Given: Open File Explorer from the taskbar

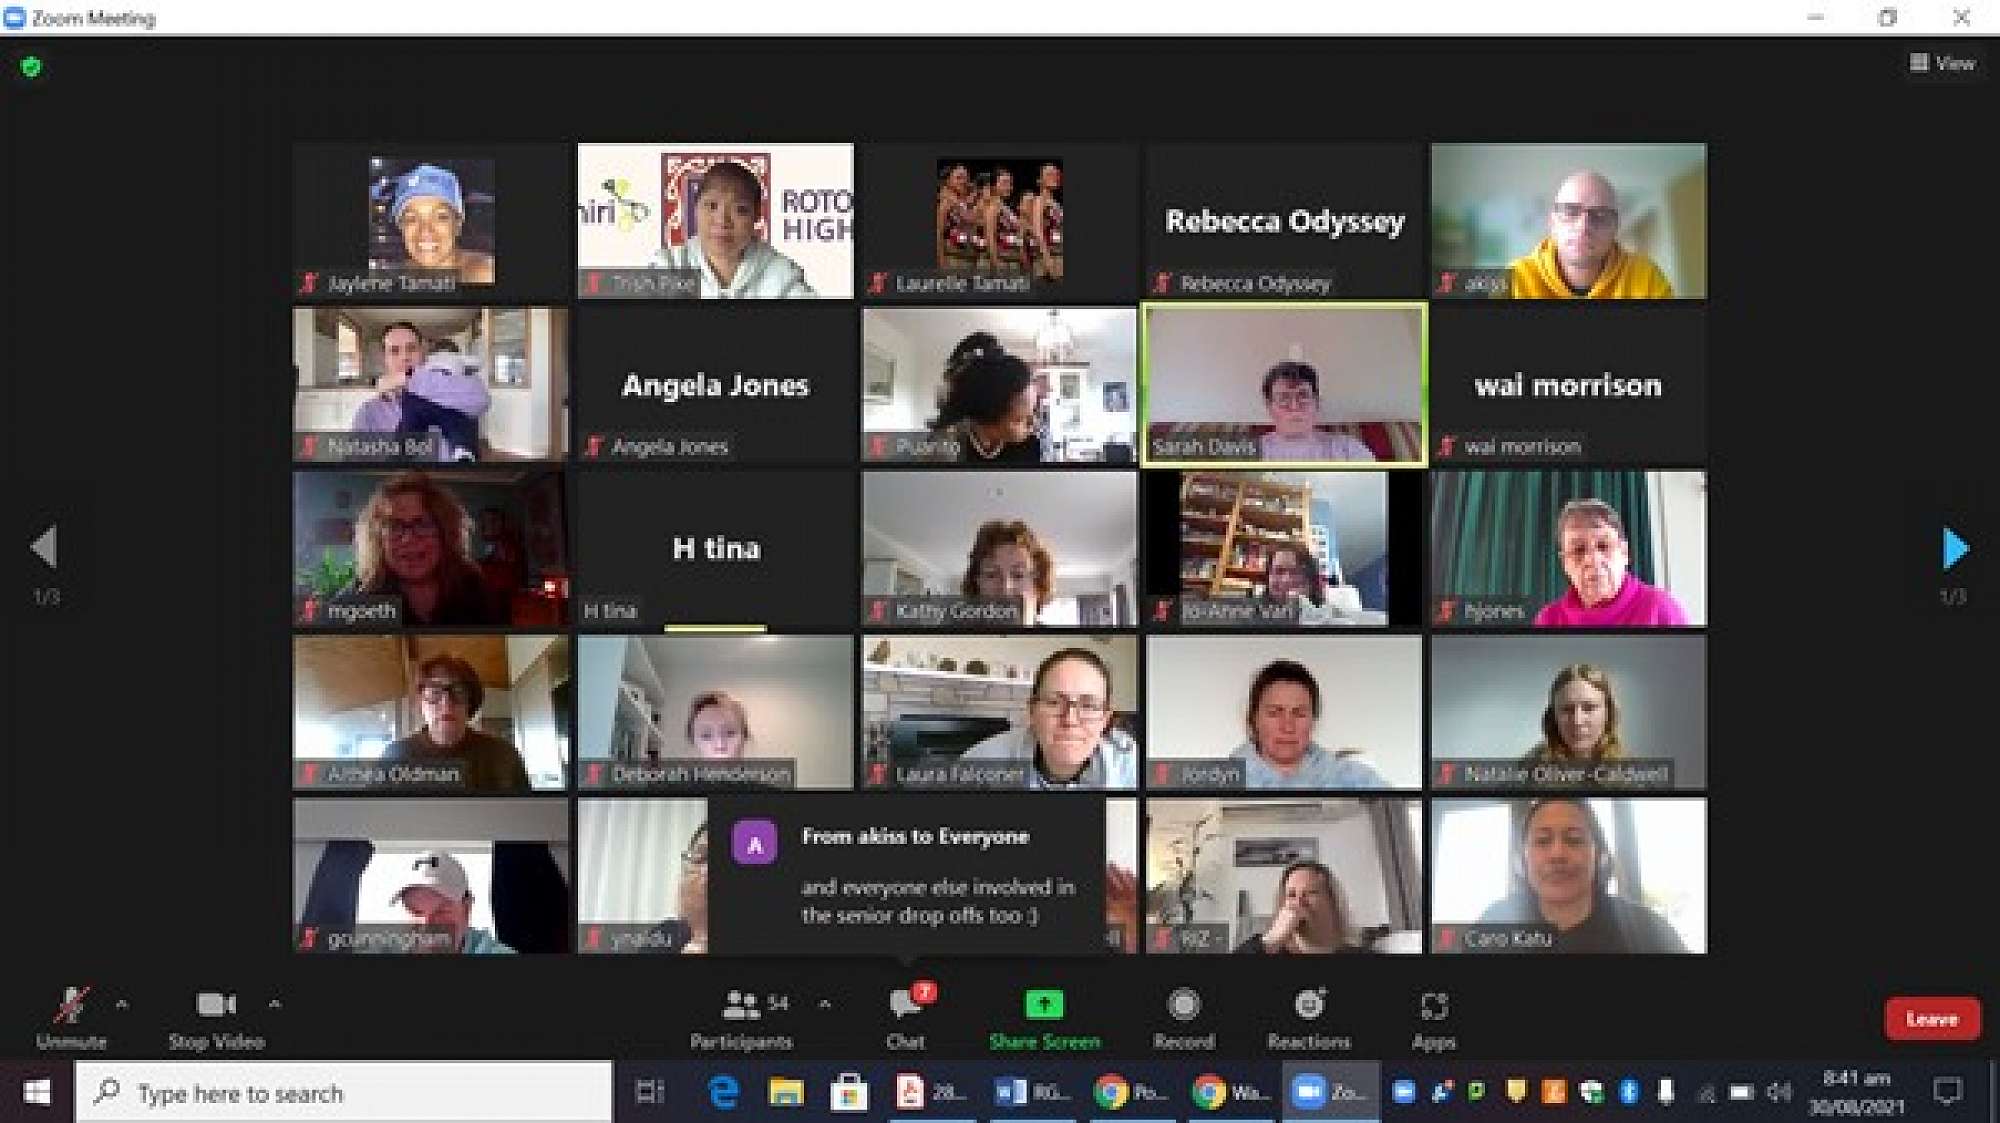Looking at the screenshot, I should 785,1092.
